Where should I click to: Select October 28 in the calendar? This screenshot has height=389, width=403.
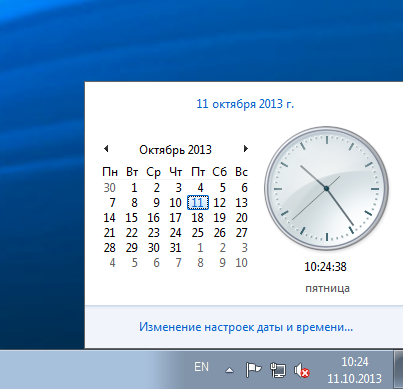point(110,248)
